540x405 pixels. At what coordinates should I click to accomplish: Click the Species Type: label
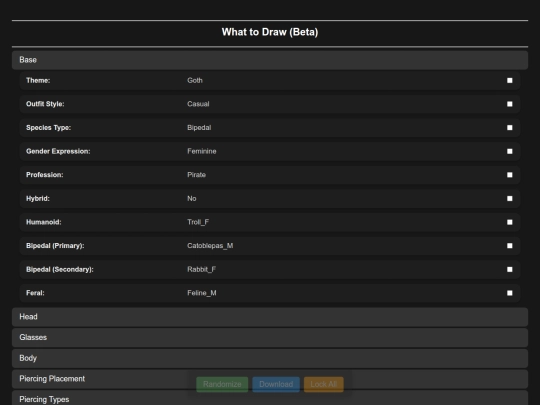point(49,128)
